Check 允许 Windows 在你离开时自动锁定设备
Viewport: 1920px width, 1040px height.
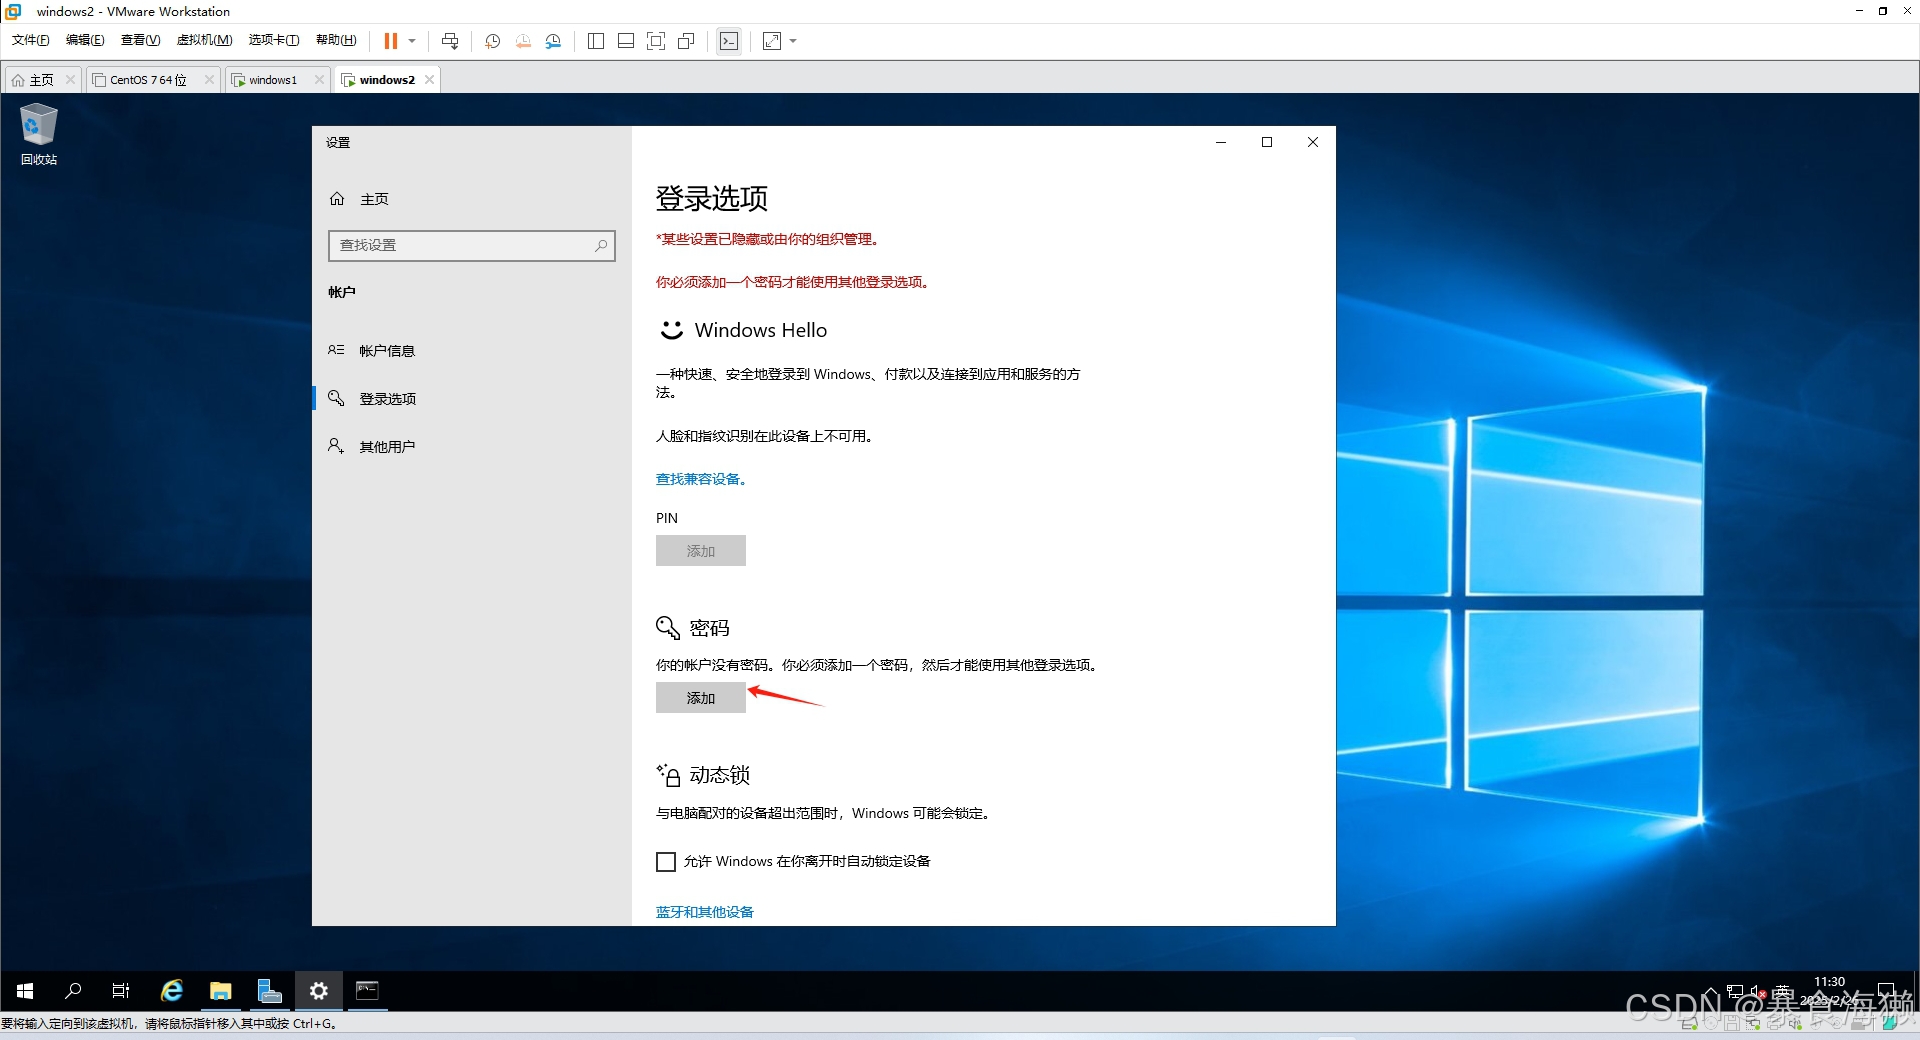666,862
